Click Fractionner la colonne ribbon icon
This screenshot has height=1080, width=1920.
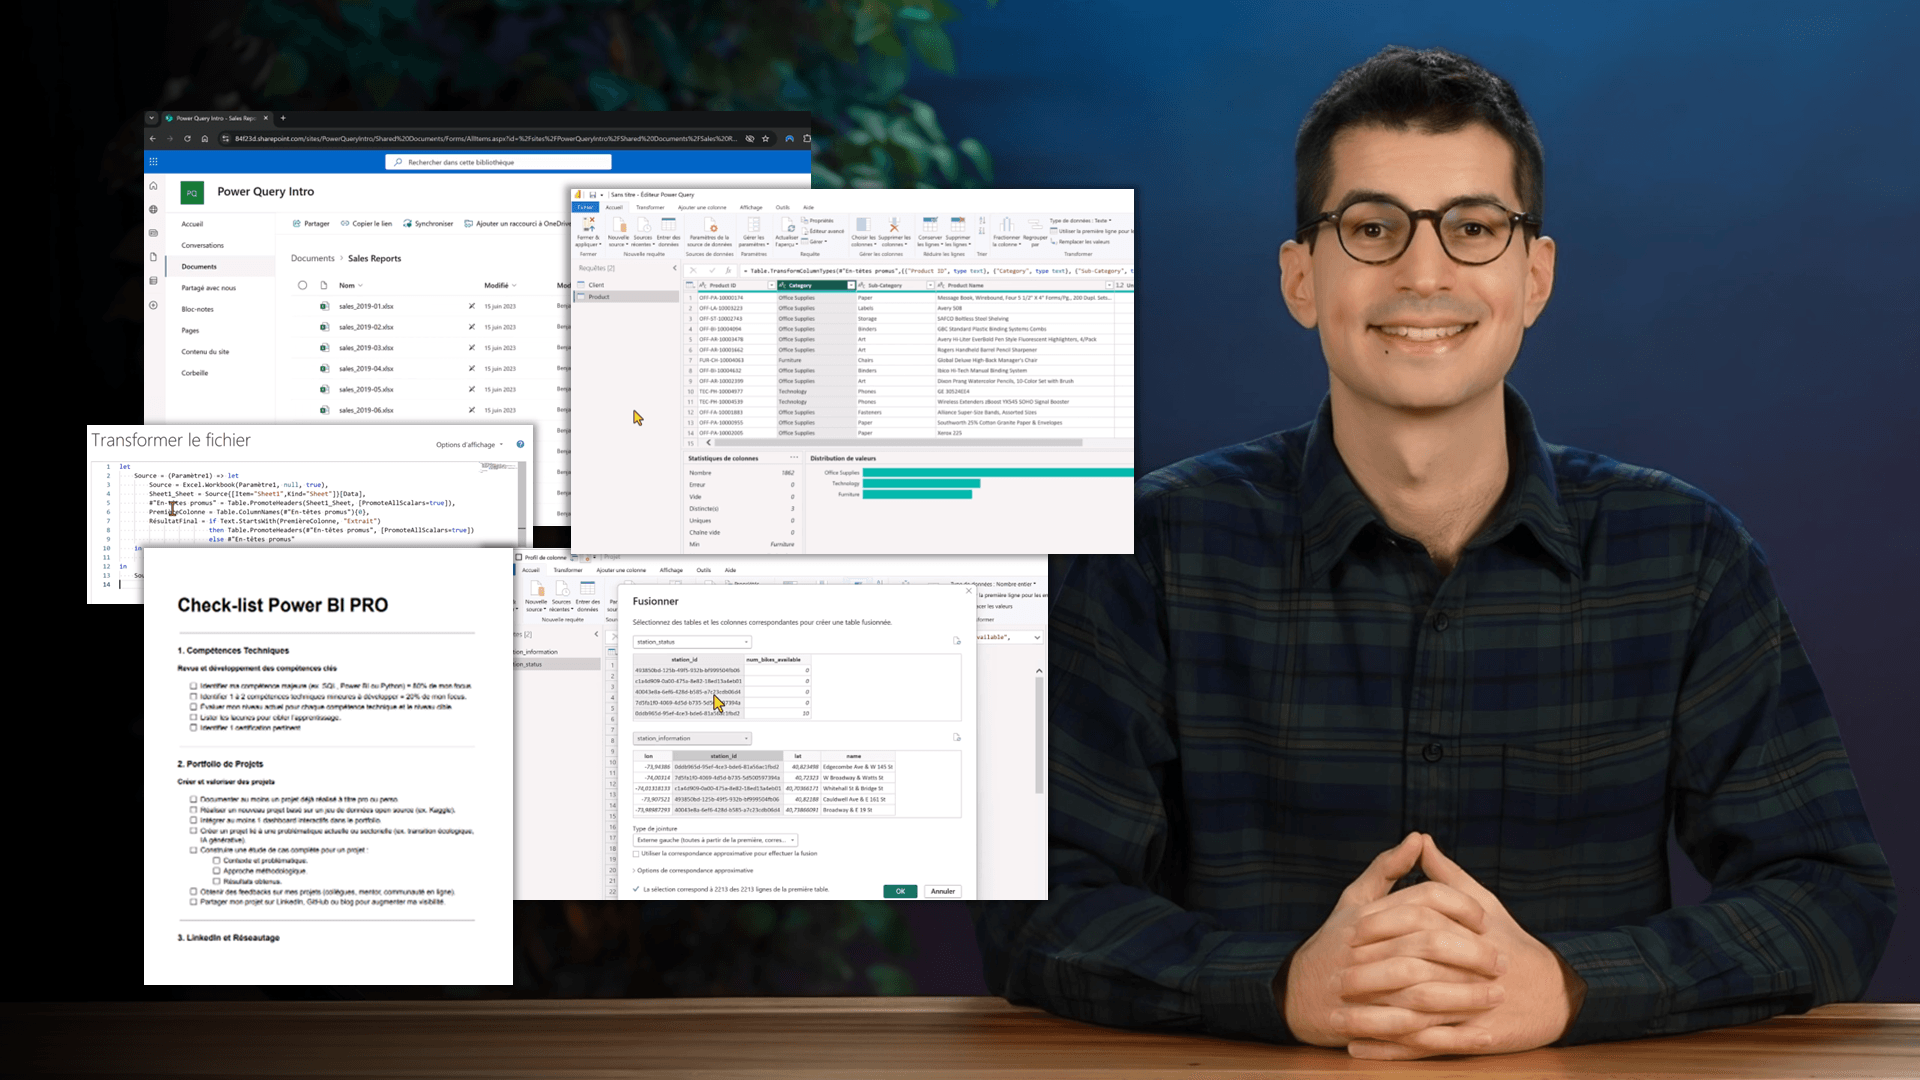pyautogui.click(x=1006, y=224)
